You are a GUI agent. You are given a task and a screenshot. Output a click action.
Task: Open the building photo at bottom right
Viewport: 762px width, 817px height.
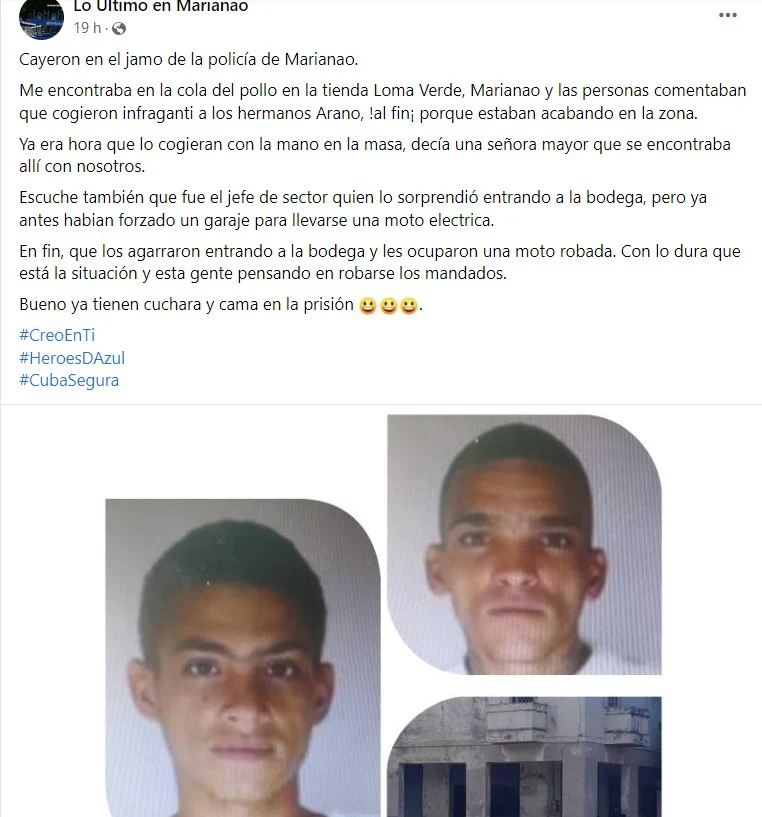[524, 757]
